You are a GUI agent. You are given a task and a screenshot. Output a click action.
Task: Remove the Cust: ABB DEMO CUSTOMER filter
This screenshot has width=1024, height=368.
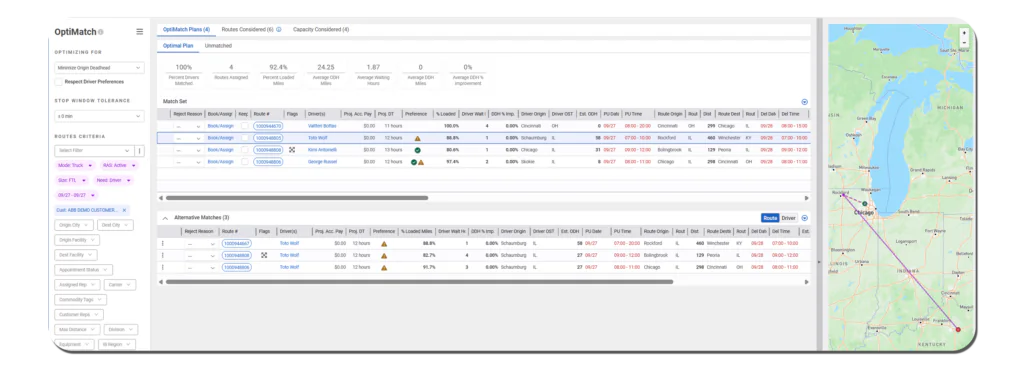pyautogui.click(x=124, y=210)
